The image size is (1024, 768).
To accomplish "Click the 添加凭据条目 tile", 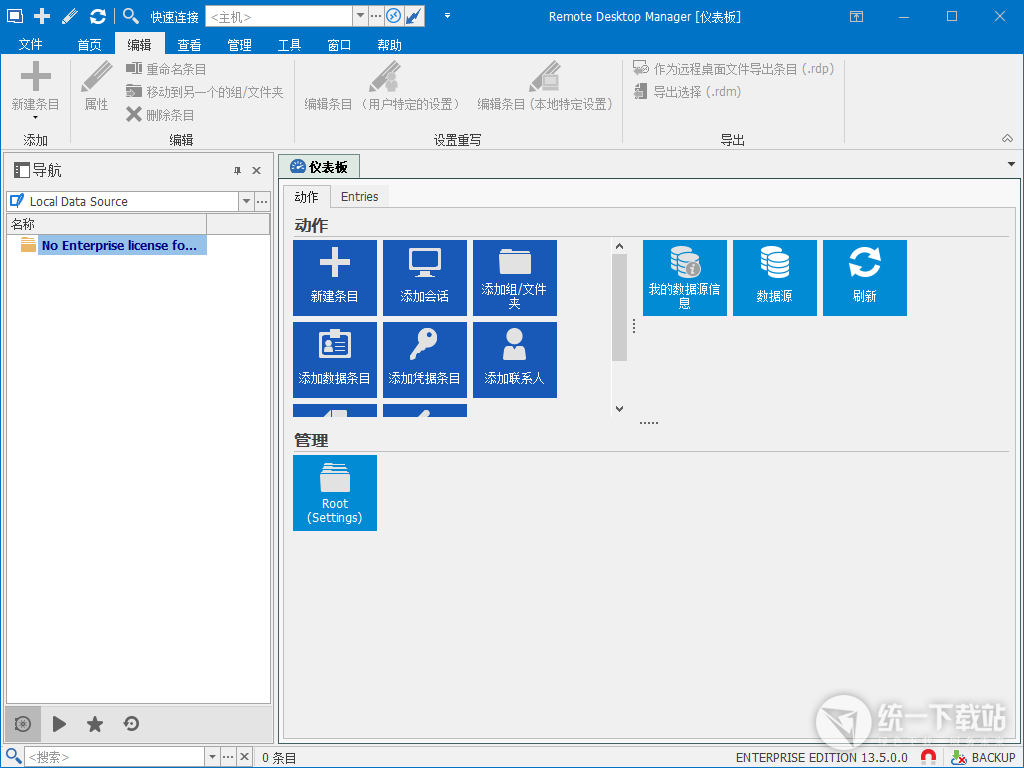I will pos(425,360).
